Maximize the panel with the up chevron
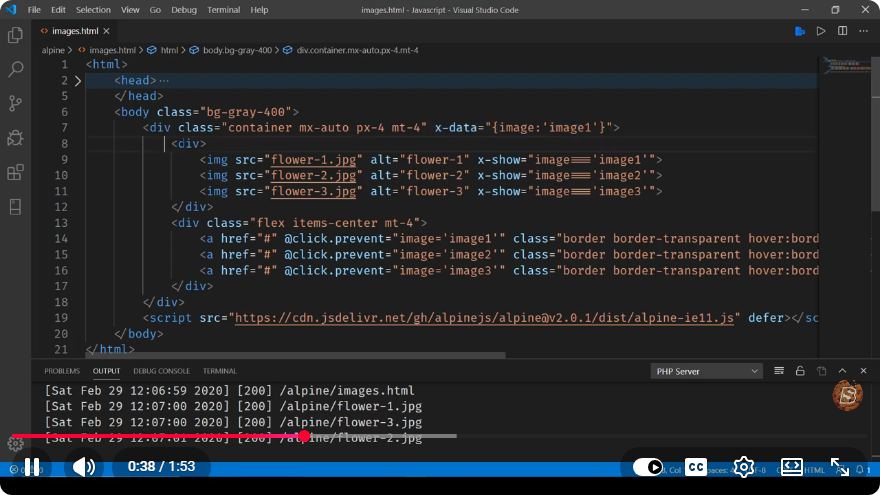Screen dimensions: 880x495 (842, 371)
